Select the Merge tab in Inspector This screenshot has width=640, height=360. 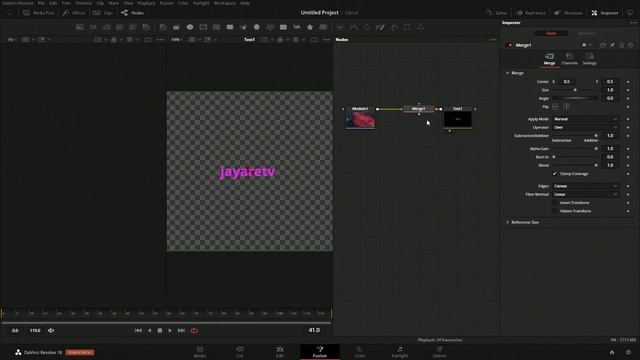click(549, 59)
